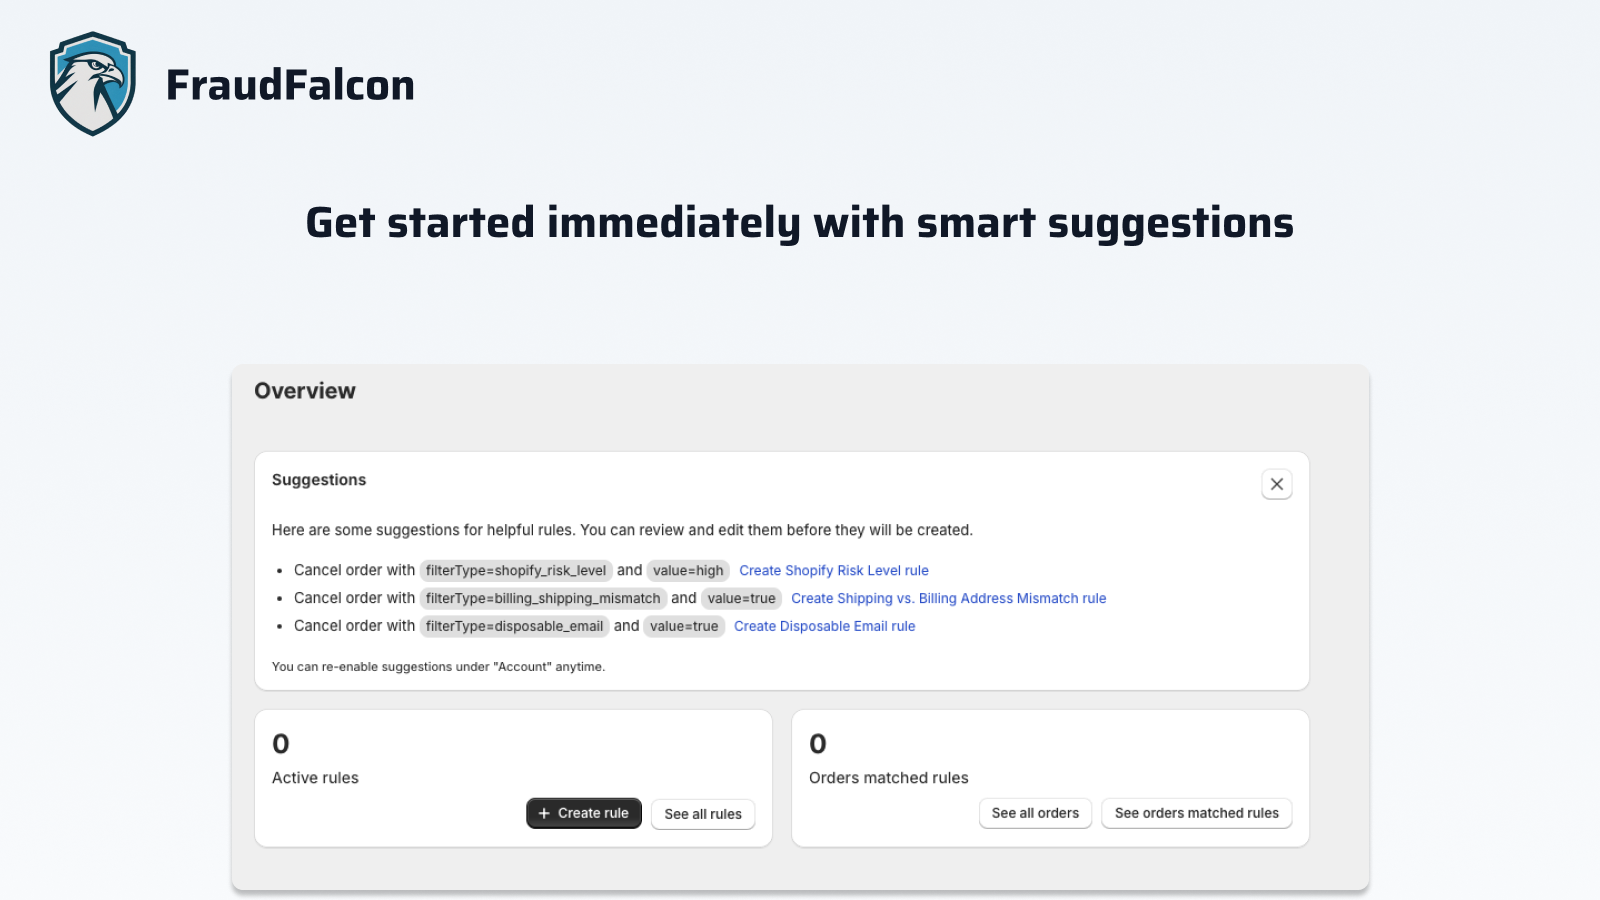The height and width of the screenshot is (900, 1600).
Task: Click See all rules
Action: coord(702,814)
